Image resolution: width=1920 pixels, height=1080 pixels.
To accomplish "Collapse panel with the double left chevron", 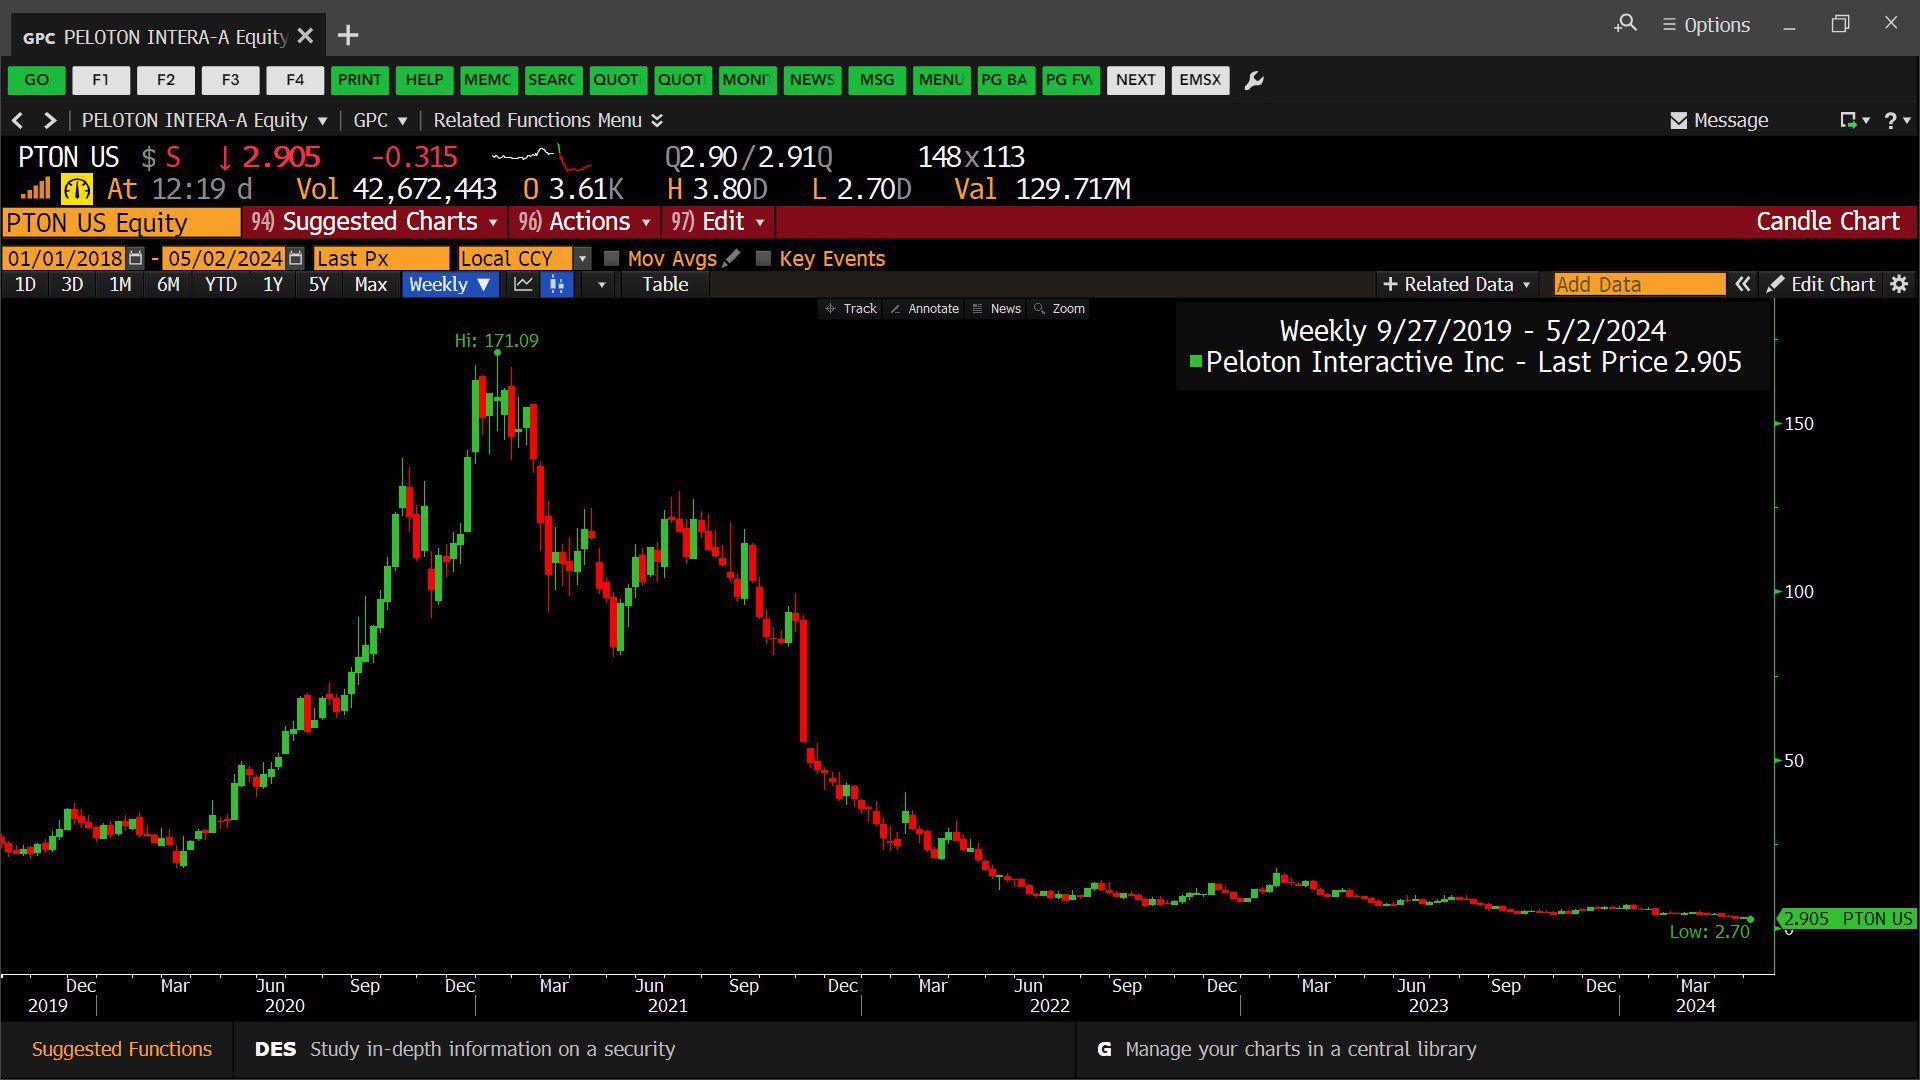I will 1743,285.
